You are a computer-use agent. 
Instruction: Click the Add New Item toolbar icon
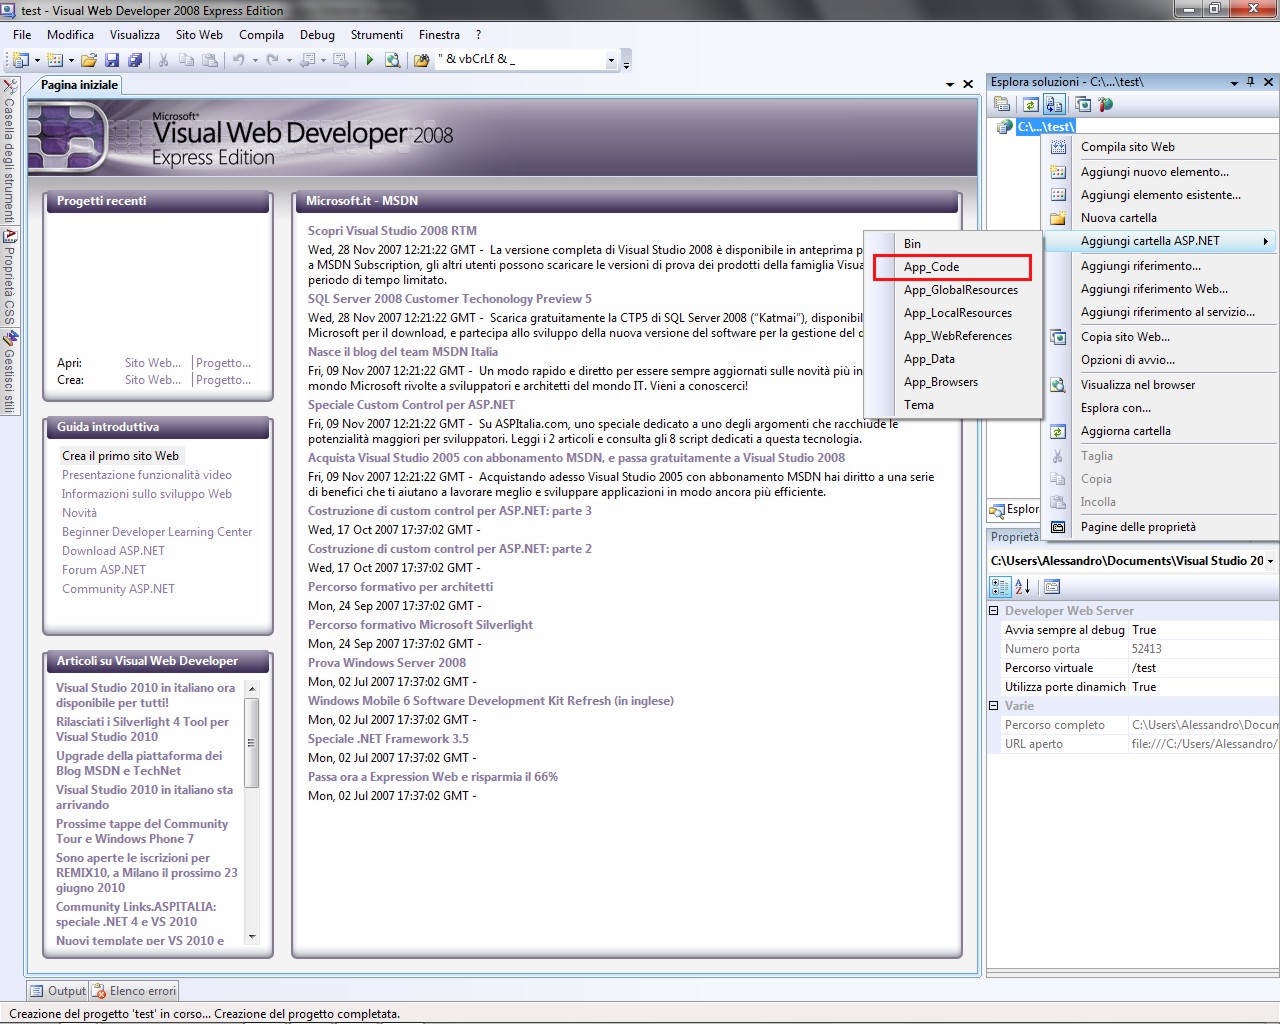[x=55, y=60]
